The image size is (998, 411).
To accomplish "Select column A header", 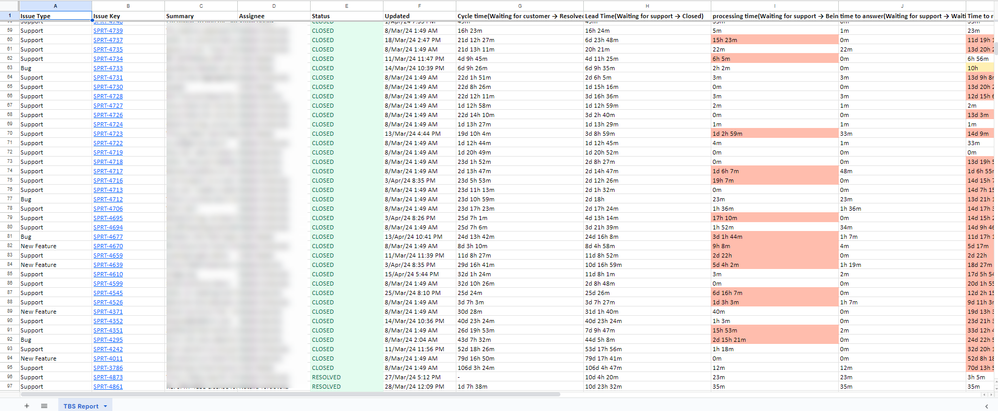I will 55,5.
